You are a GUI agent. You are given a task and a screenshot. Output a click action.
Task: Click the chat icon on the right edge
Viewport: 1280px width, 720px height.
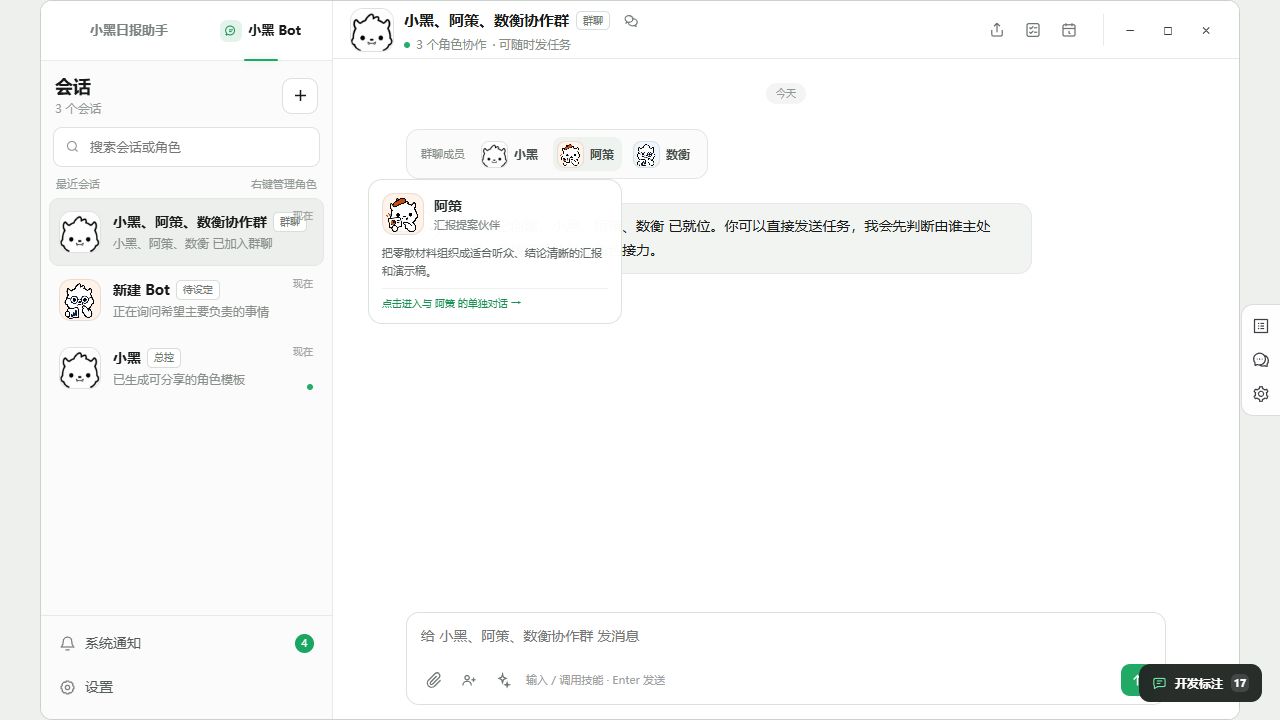(1261, 360)
